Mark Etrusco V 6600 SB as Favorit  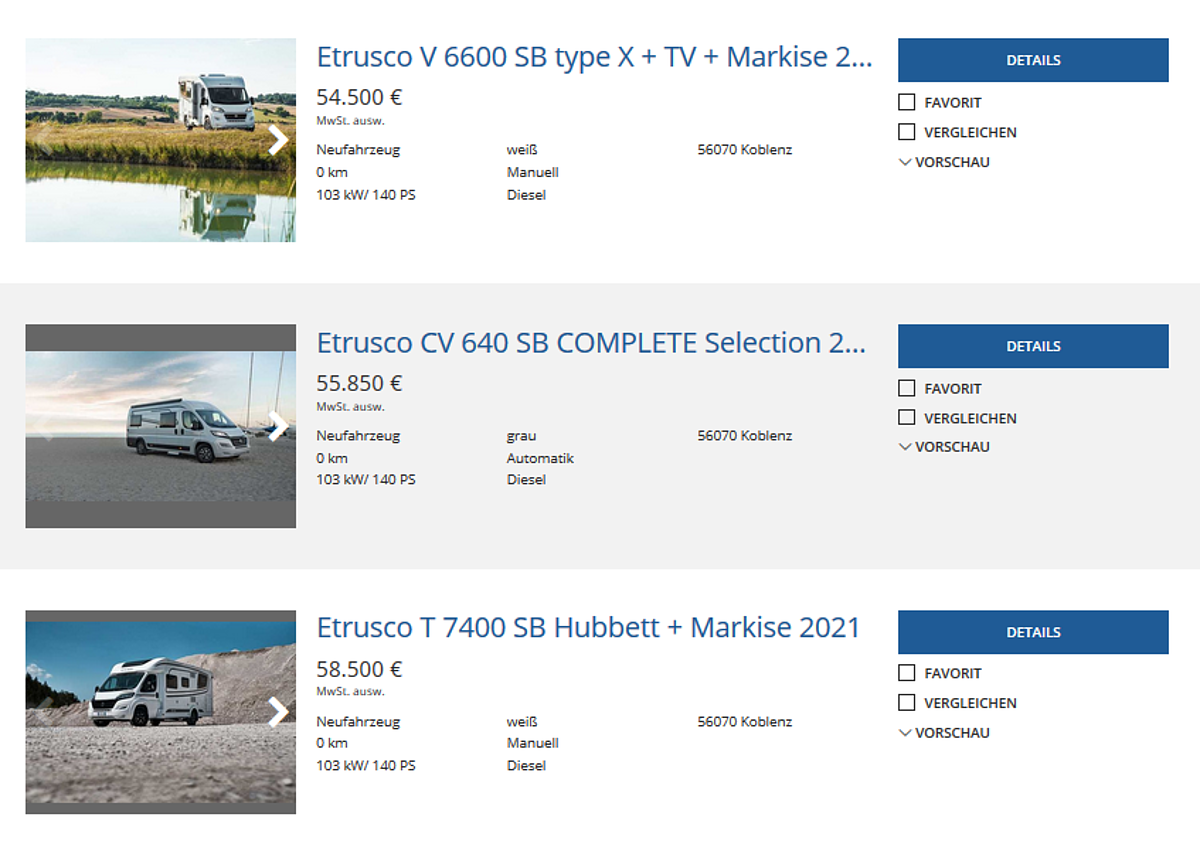point(907,102)
